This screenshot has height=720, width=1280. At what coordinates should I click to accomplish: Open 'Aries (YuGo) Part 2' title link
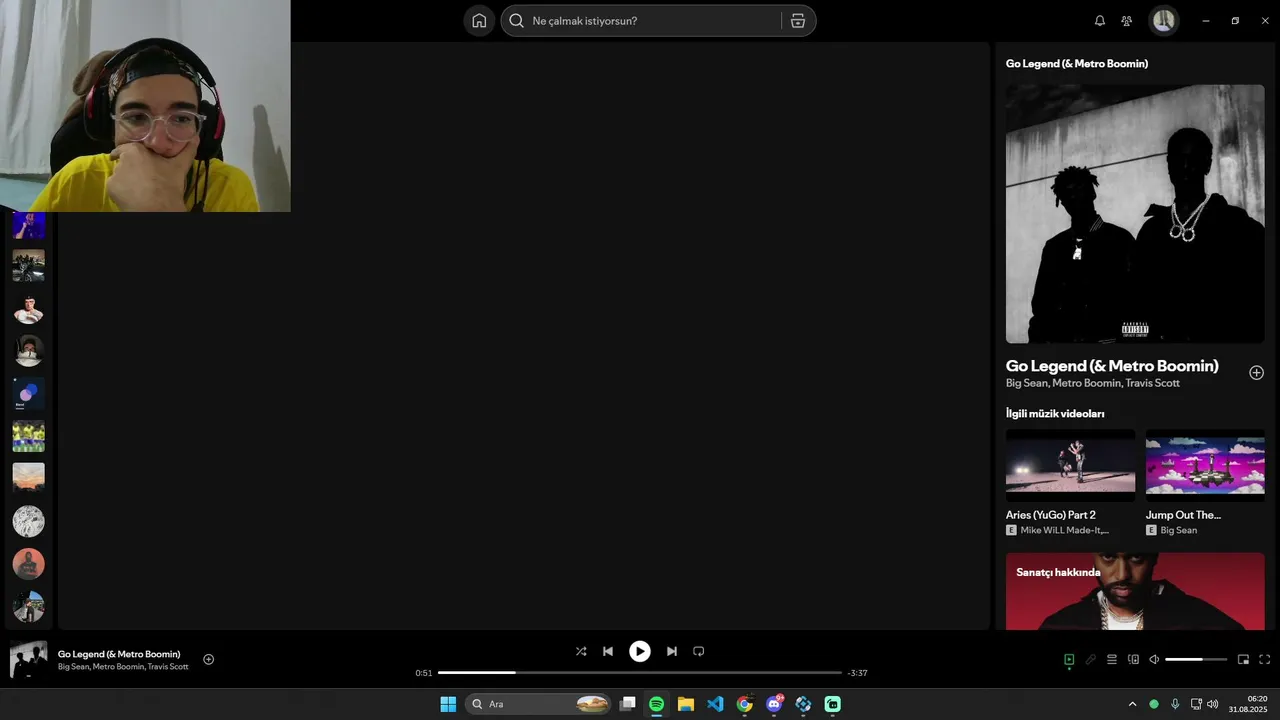(x=1051, y=515)
